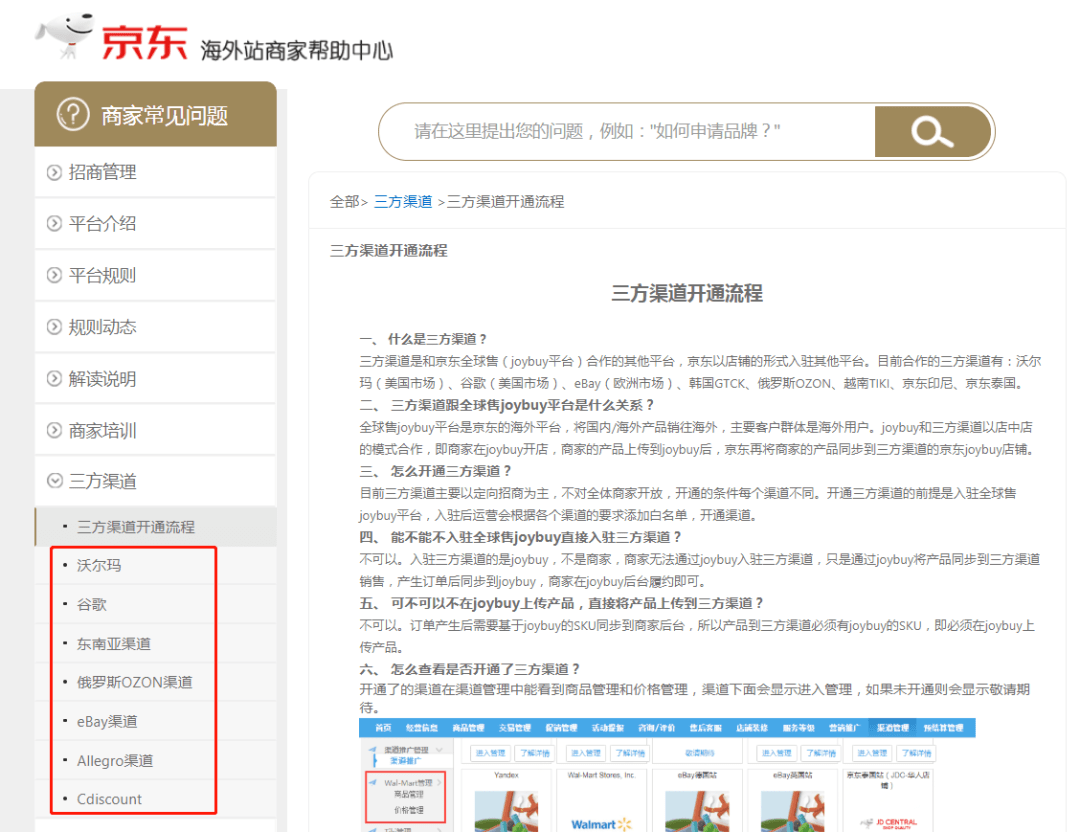Image resolution: width=1080 pixels, height=832 pixels.
Task: Click the JD.com dog mascot logo
Action: click(65, 35)
